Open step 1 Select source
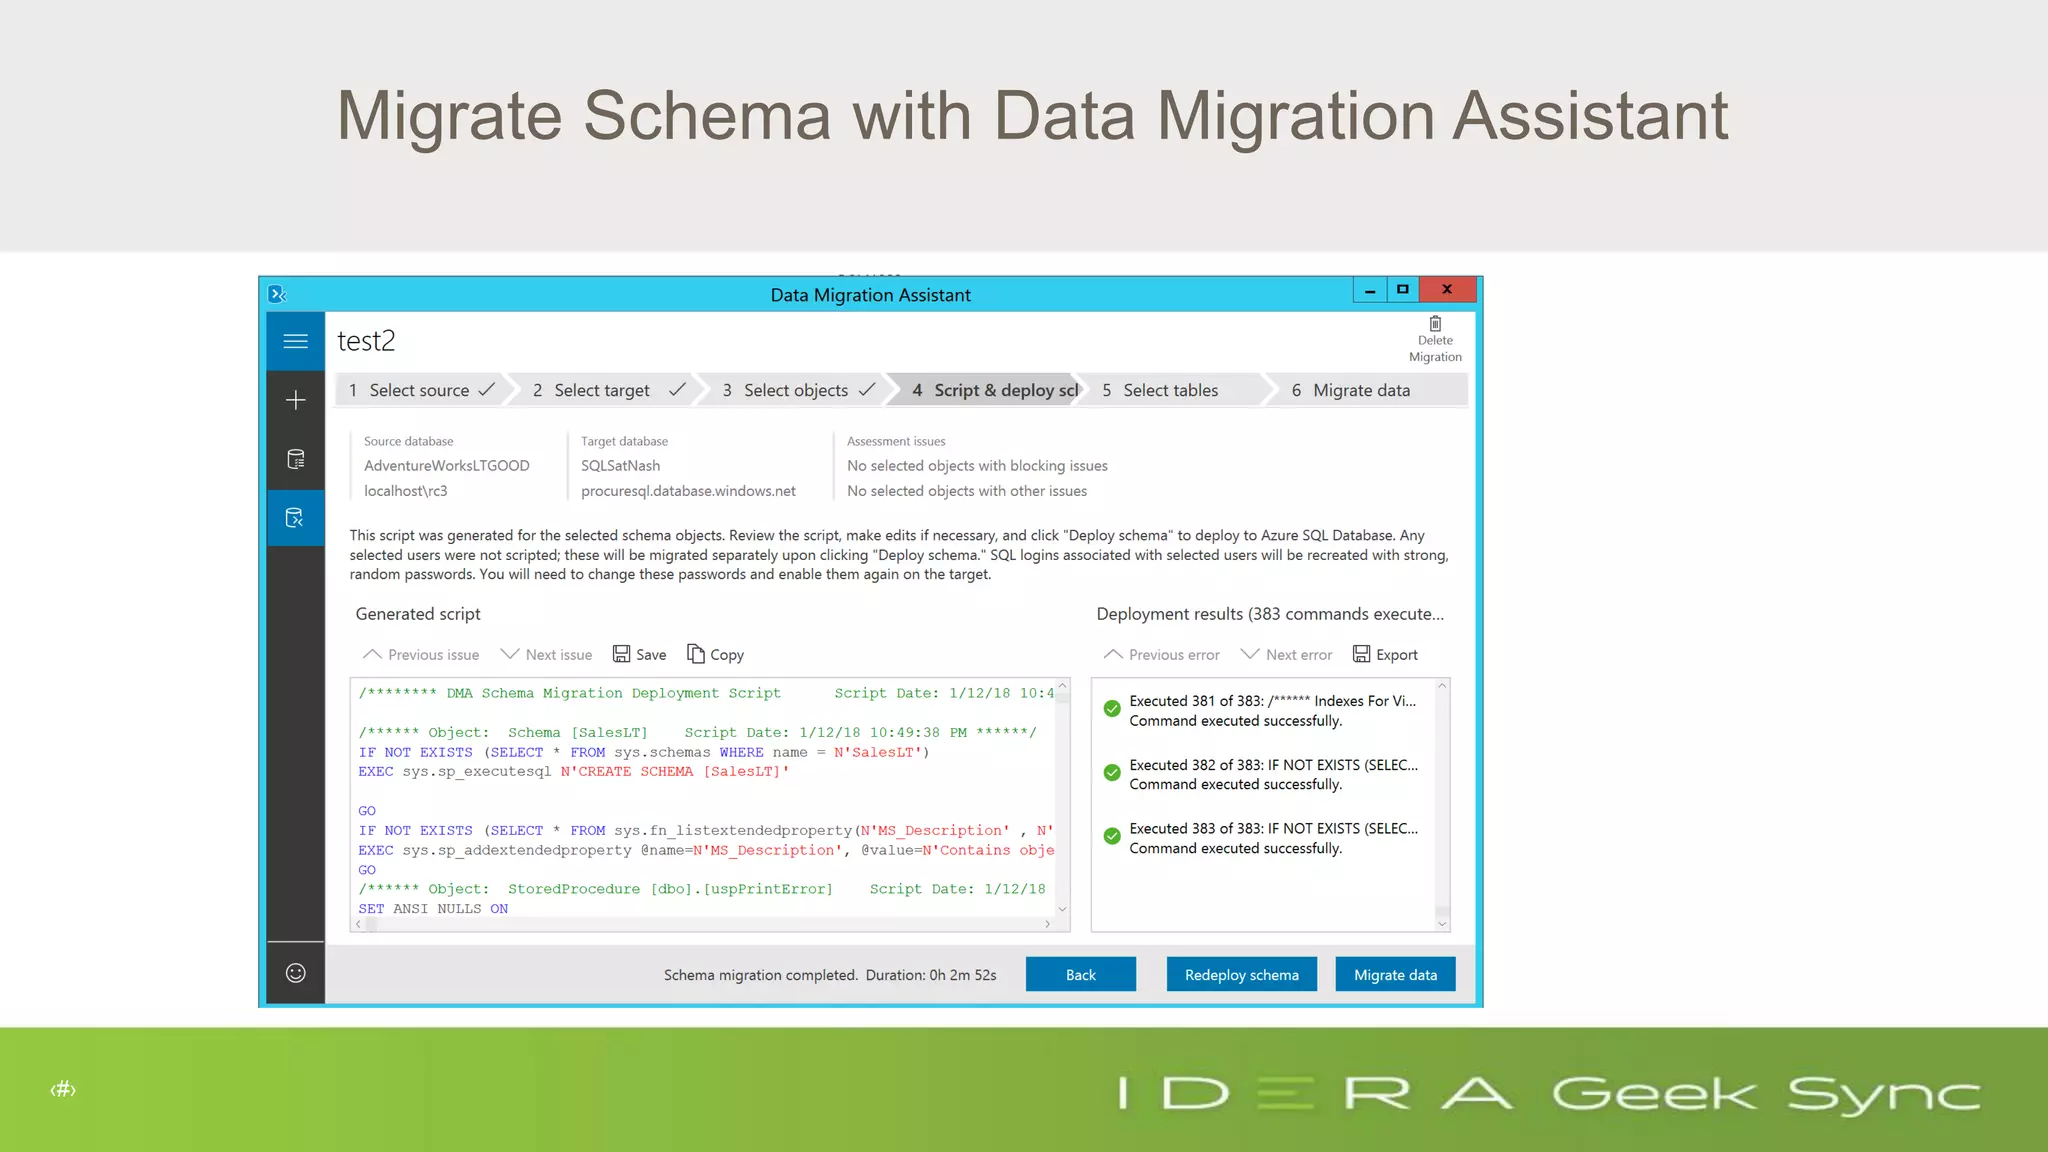This screenshot has width=2048, height=1152. [421, 390]
